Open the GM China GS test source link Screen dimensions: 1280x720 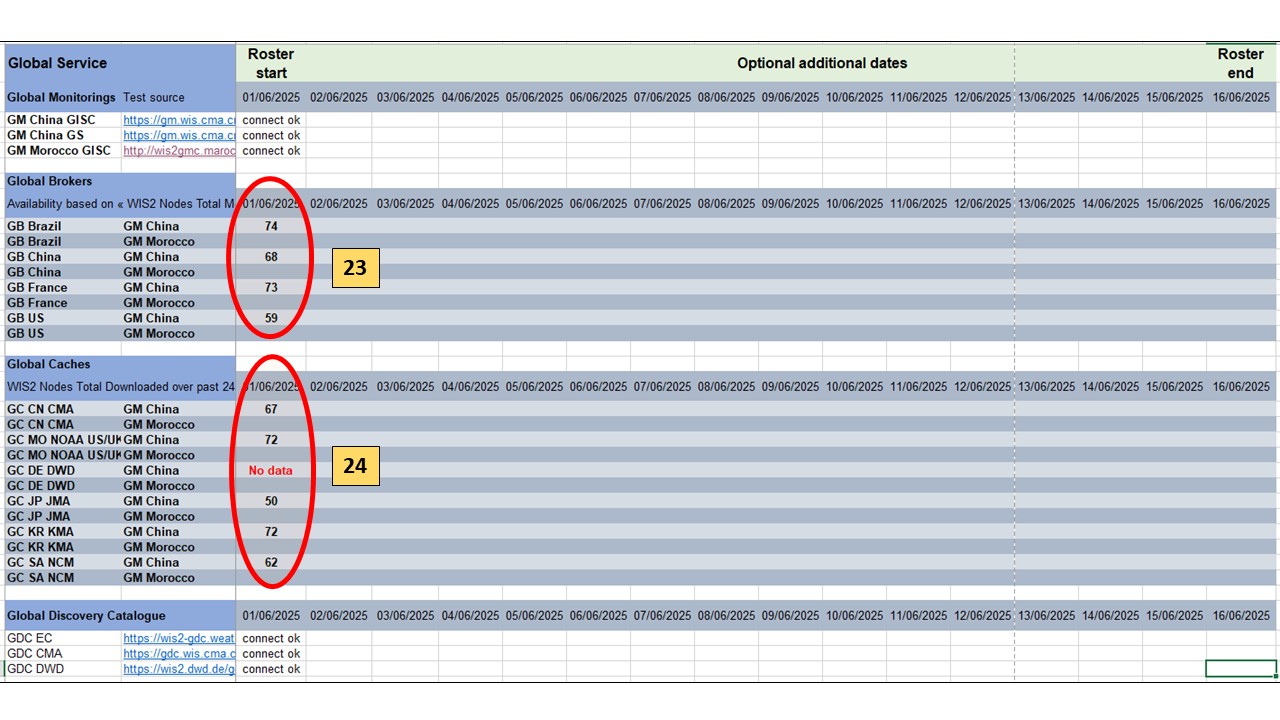pyautogui.click(x=179, y=135)
